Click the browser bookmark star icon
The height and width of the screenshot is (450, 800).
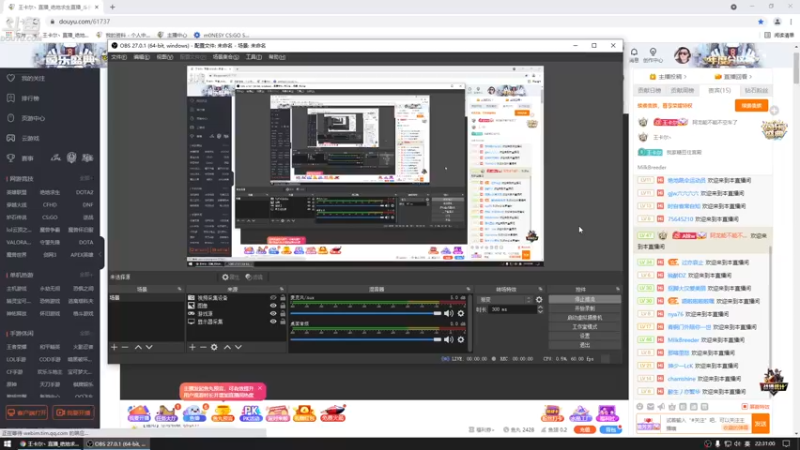pos(761,21)
